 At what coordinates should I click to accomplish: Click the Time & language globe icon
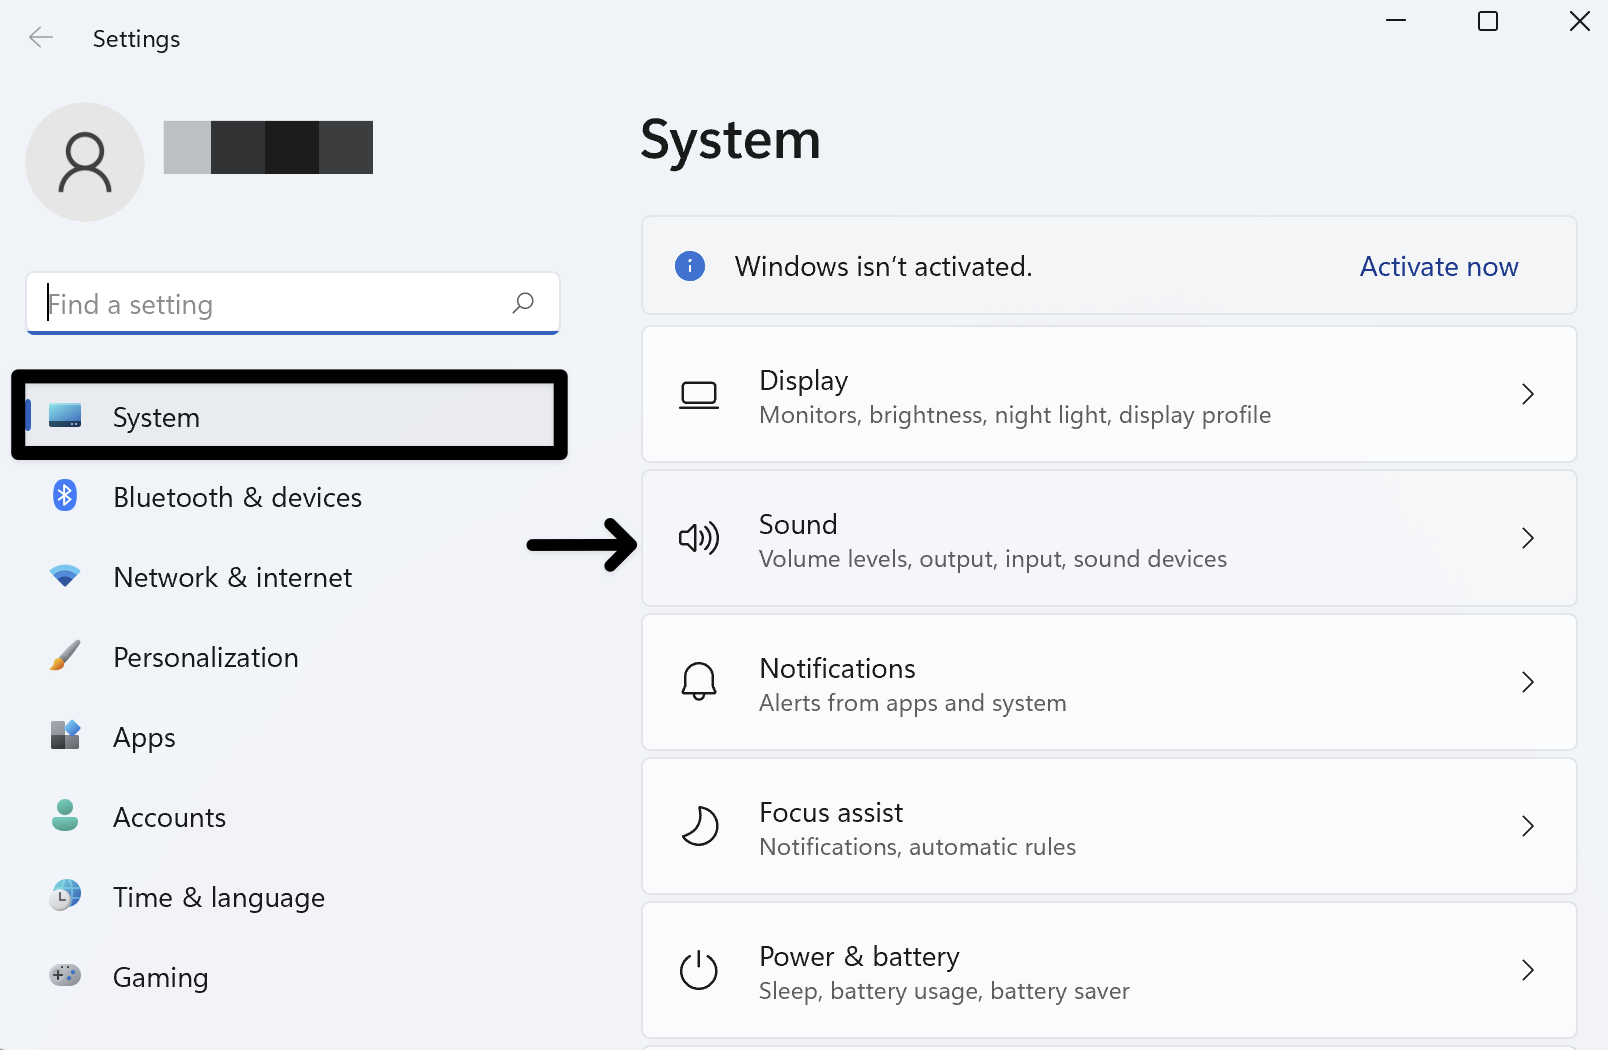click(65, 895)
